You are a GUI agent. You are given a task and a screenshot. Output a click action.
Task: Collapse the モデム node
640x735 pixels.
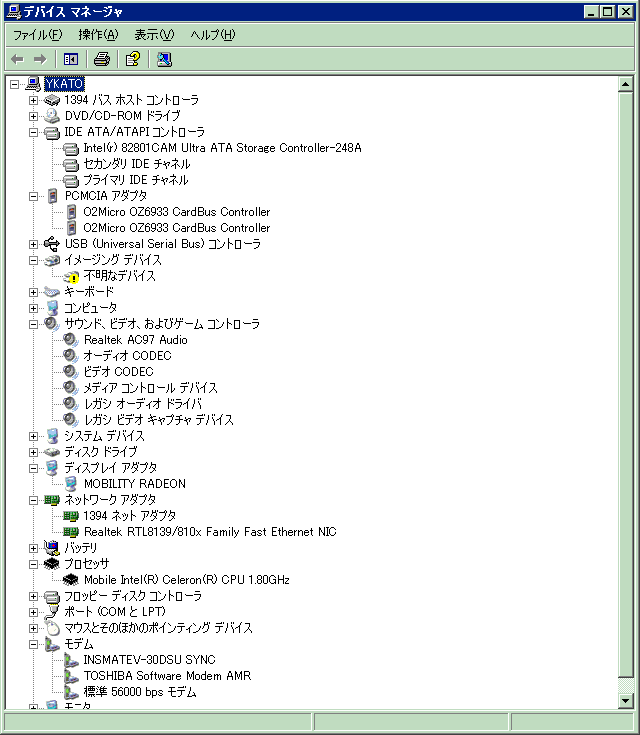point(33,645)
